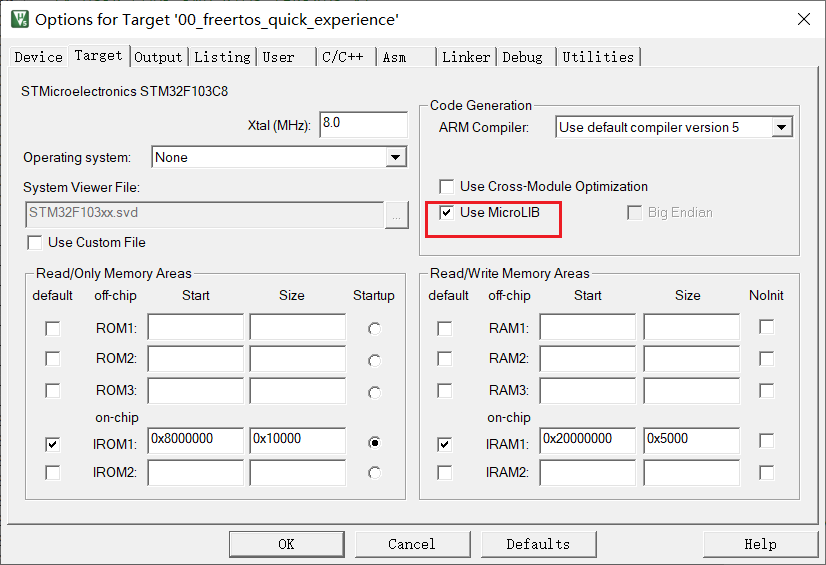826x565 pixels.
Task: Click the ROM1 Size field
Action: (298, 327)
